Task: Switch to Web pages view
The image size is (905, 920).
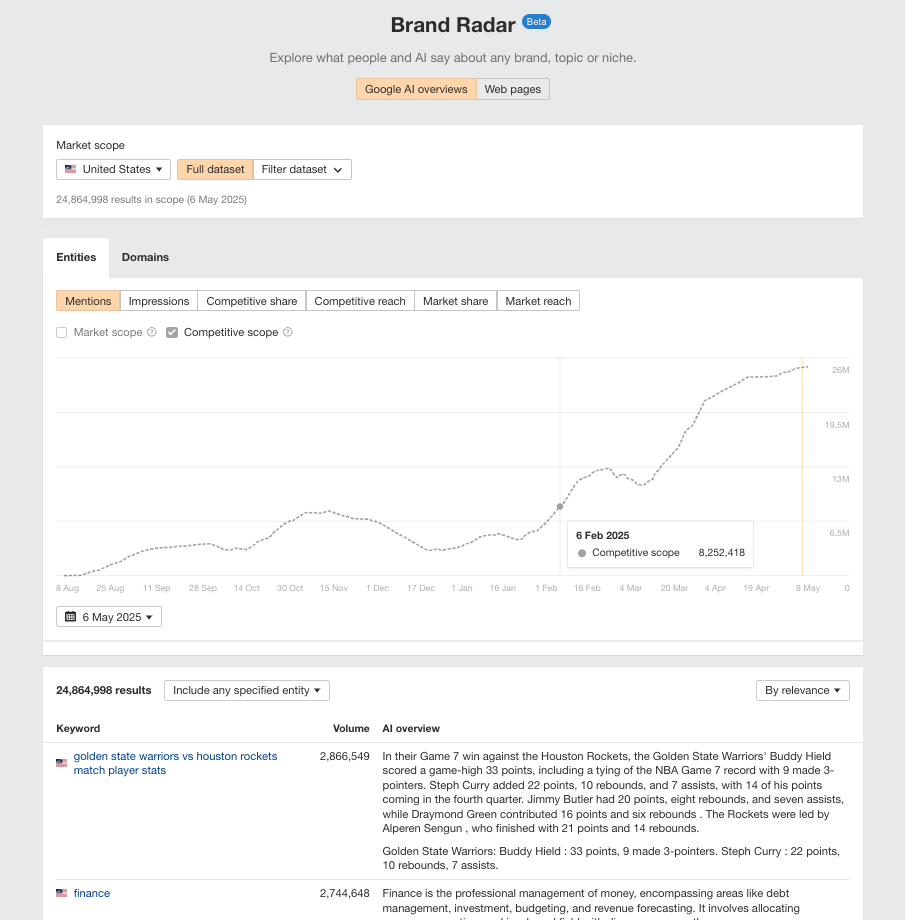Action: (512, 89)
